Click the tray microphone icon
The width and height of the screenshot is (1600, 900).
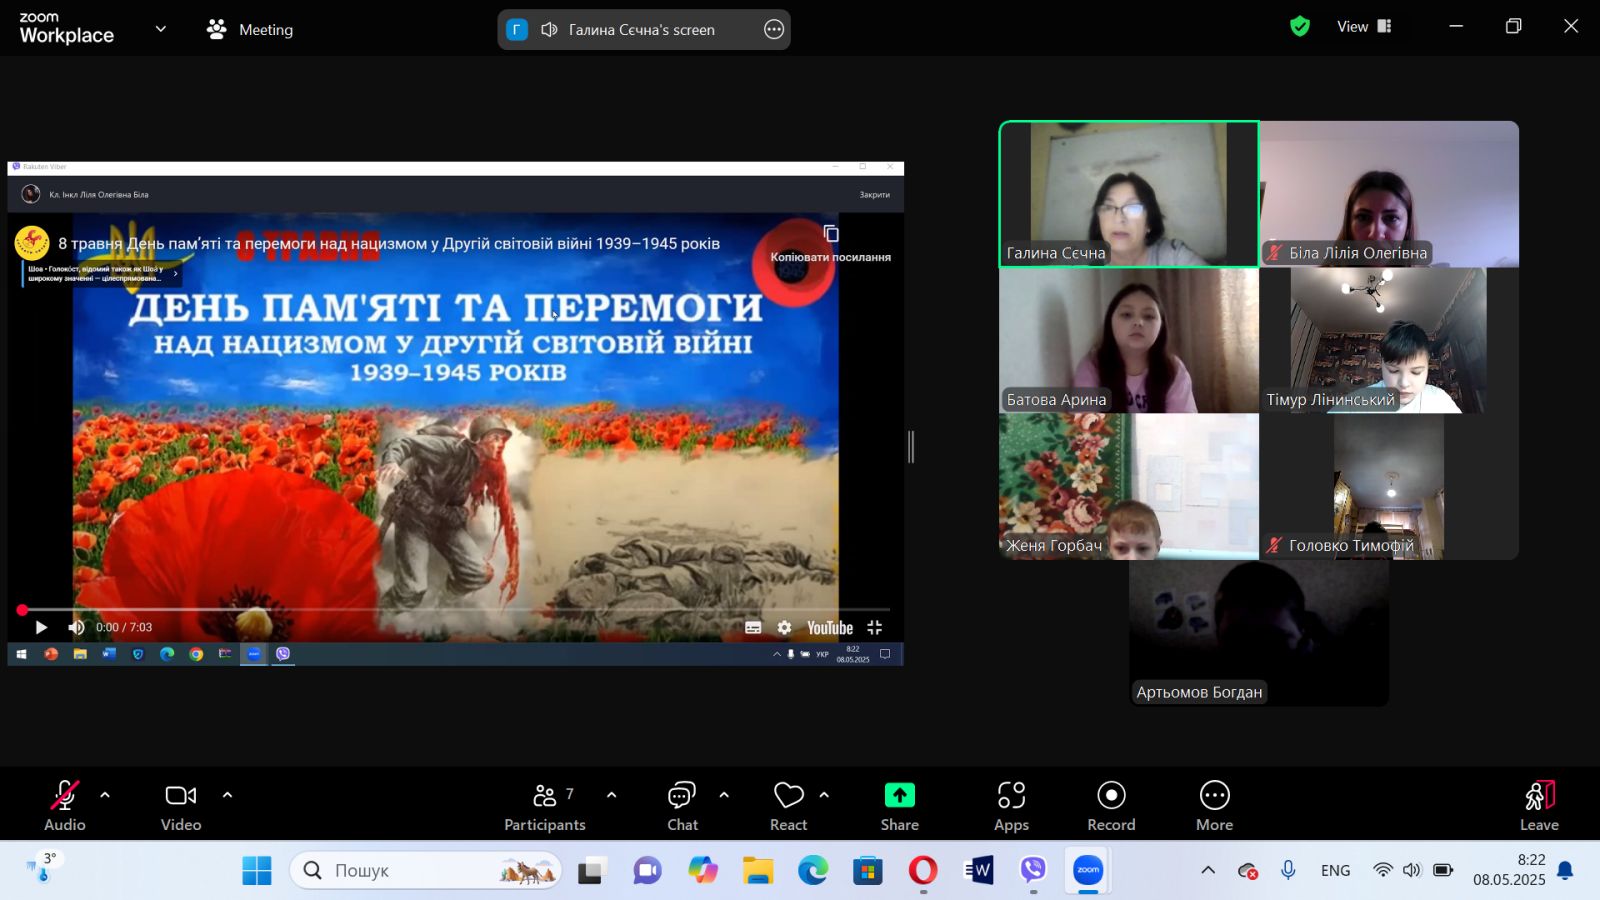click(1288, 871)
